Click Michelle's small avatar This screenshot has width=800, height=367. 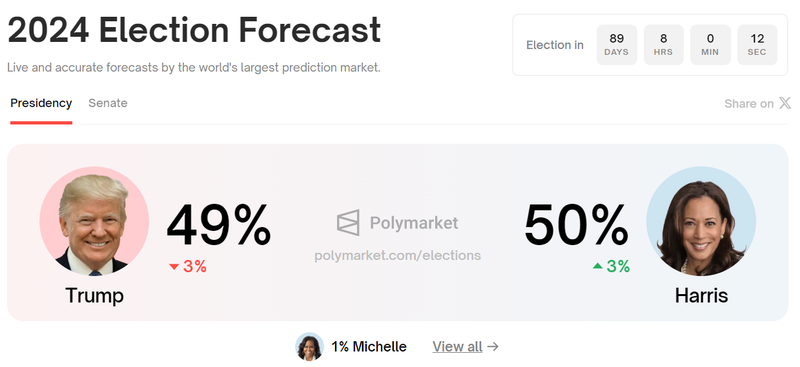point(310,347)
